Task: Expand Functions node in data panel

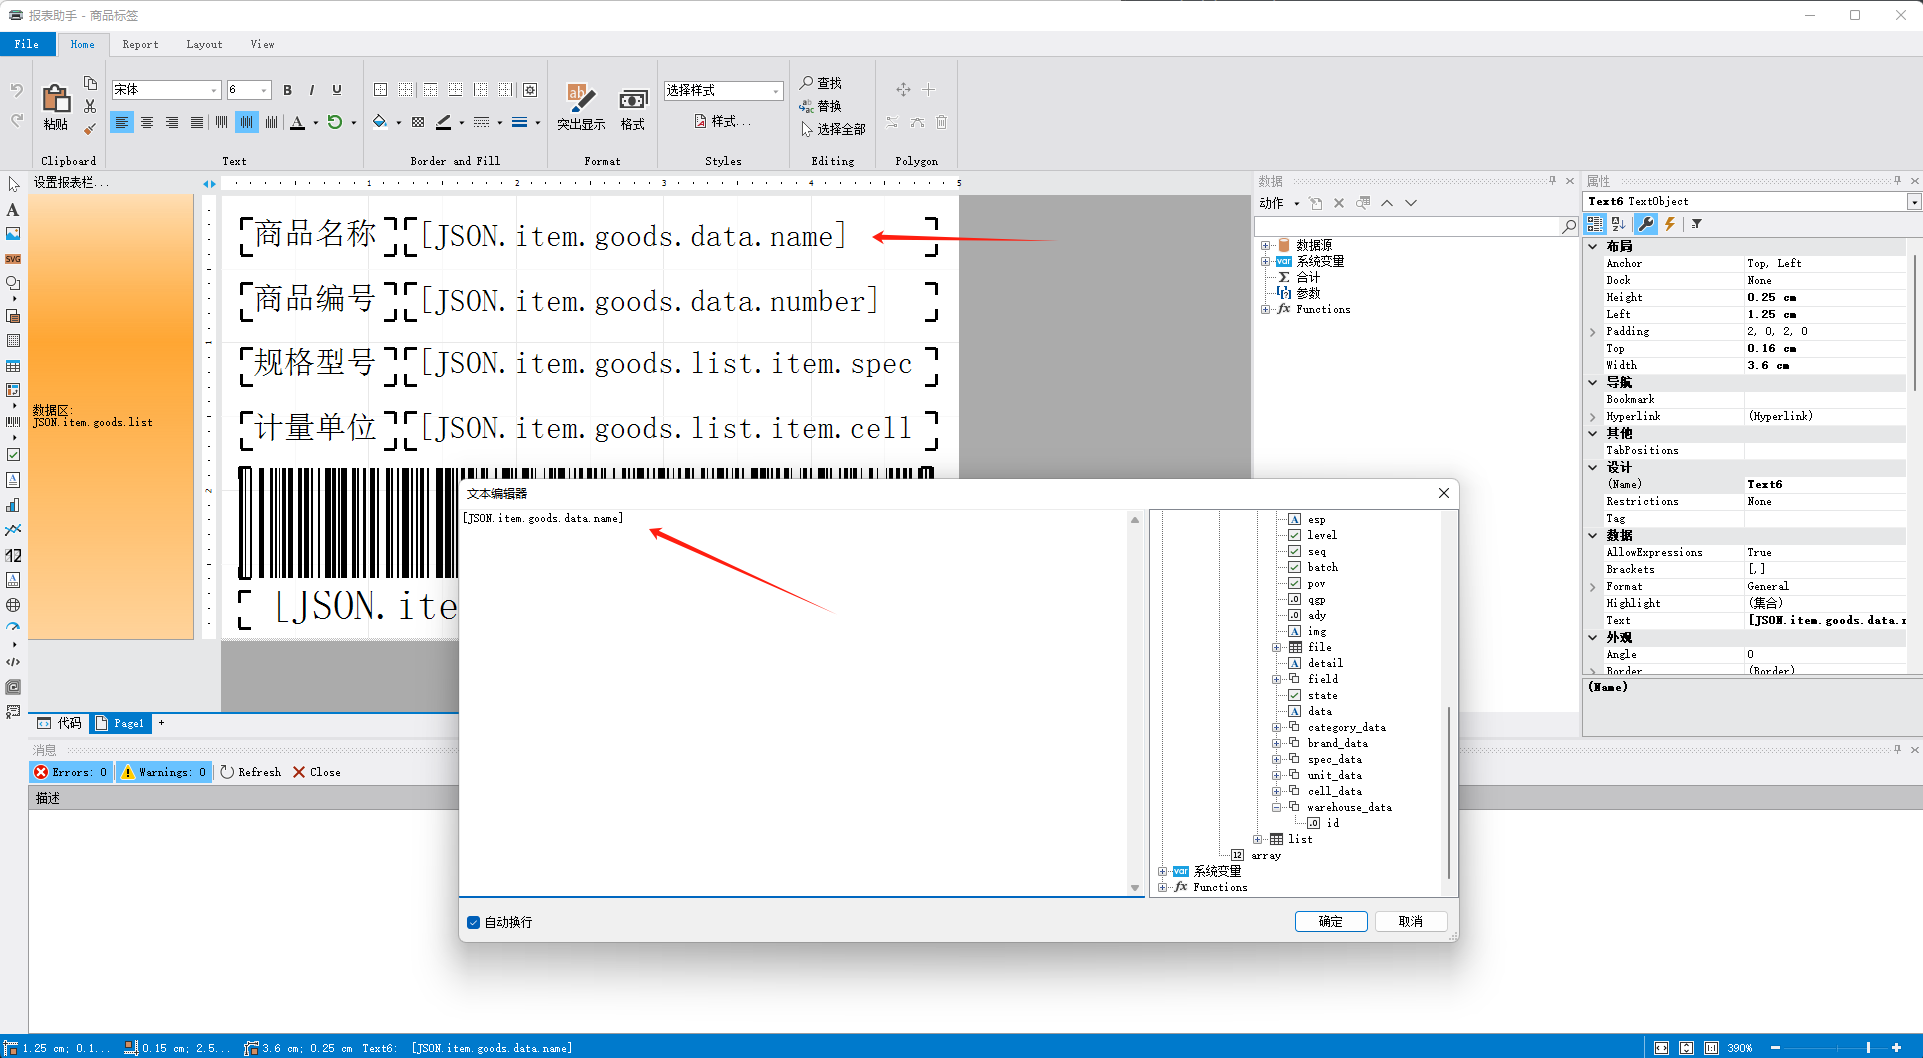Action: (1265, 309)
